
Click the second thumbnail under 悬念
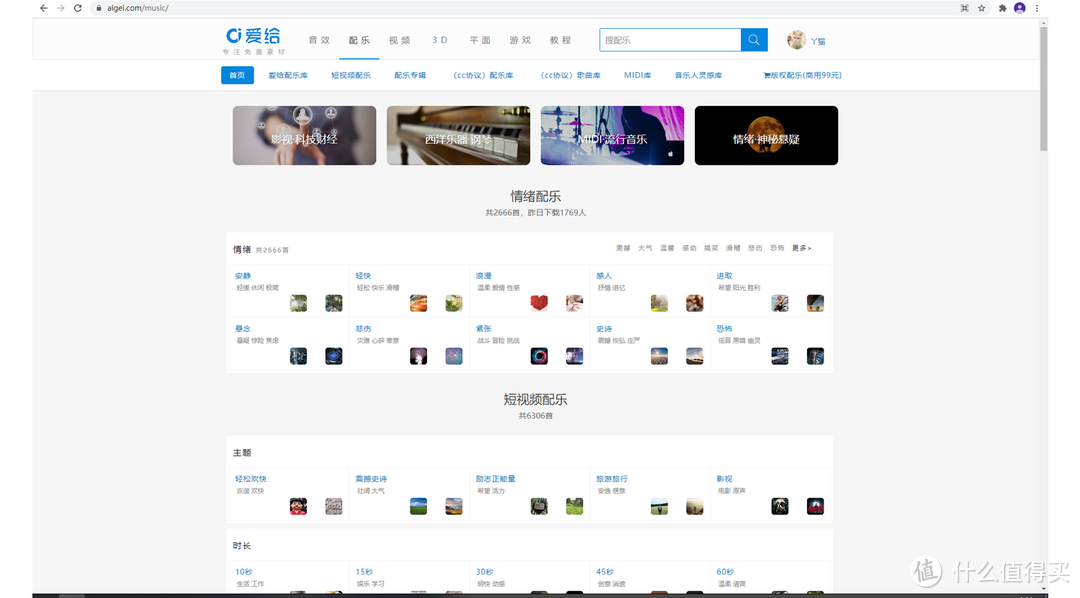[x=334, y=356]
